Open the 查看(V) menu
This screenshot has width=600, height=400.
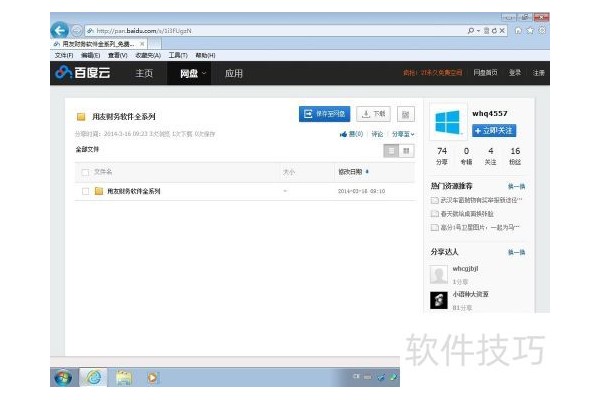[x=117, y=56]
